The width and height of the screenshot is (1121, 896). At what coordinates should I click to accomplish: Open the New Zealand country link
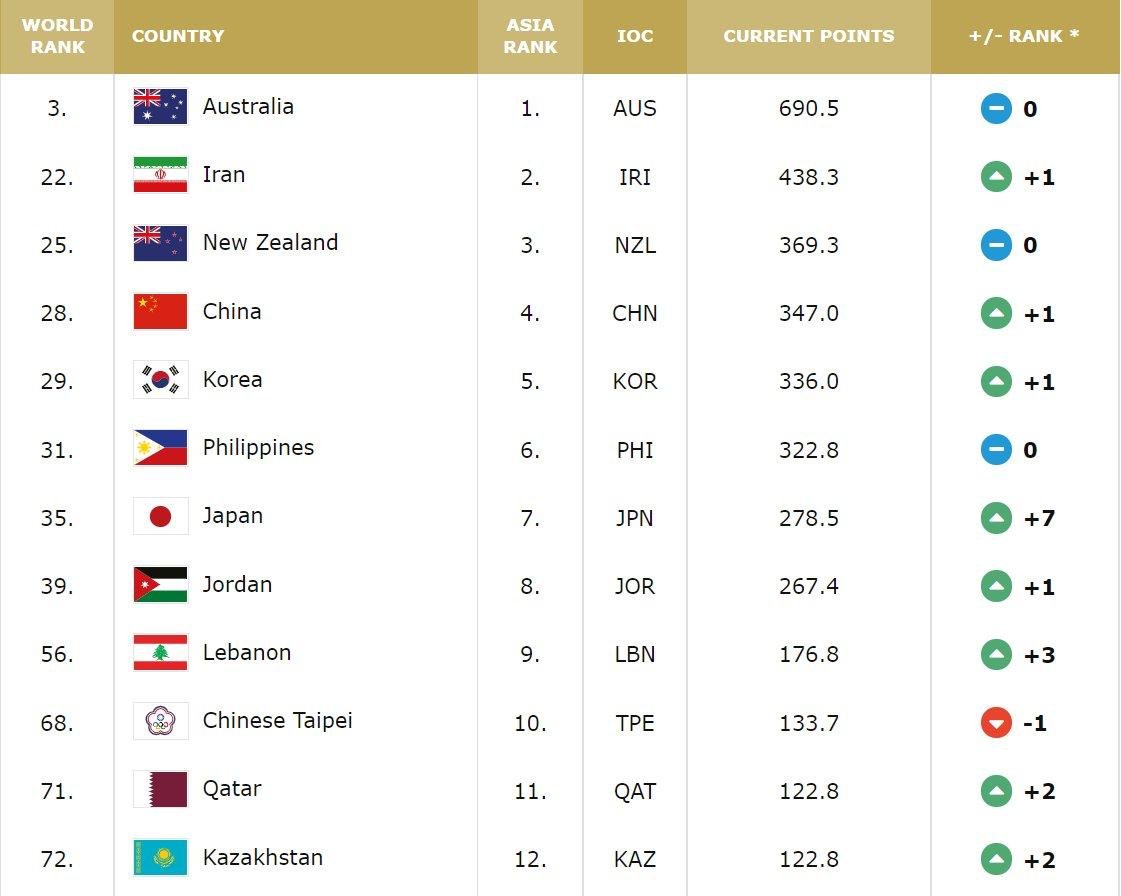pyautogui.click(x=270, y=243)
